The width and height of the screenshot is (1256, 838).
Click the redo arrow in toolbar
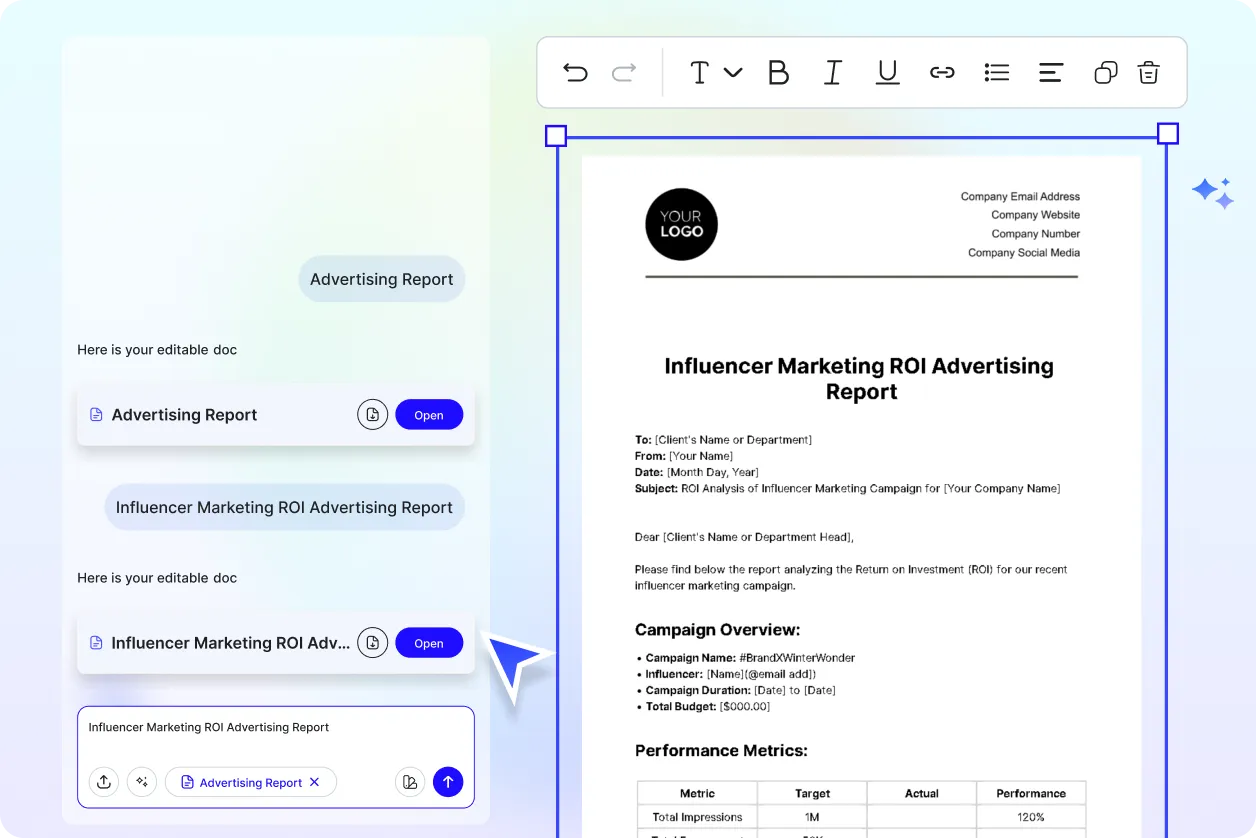point(624,72)
